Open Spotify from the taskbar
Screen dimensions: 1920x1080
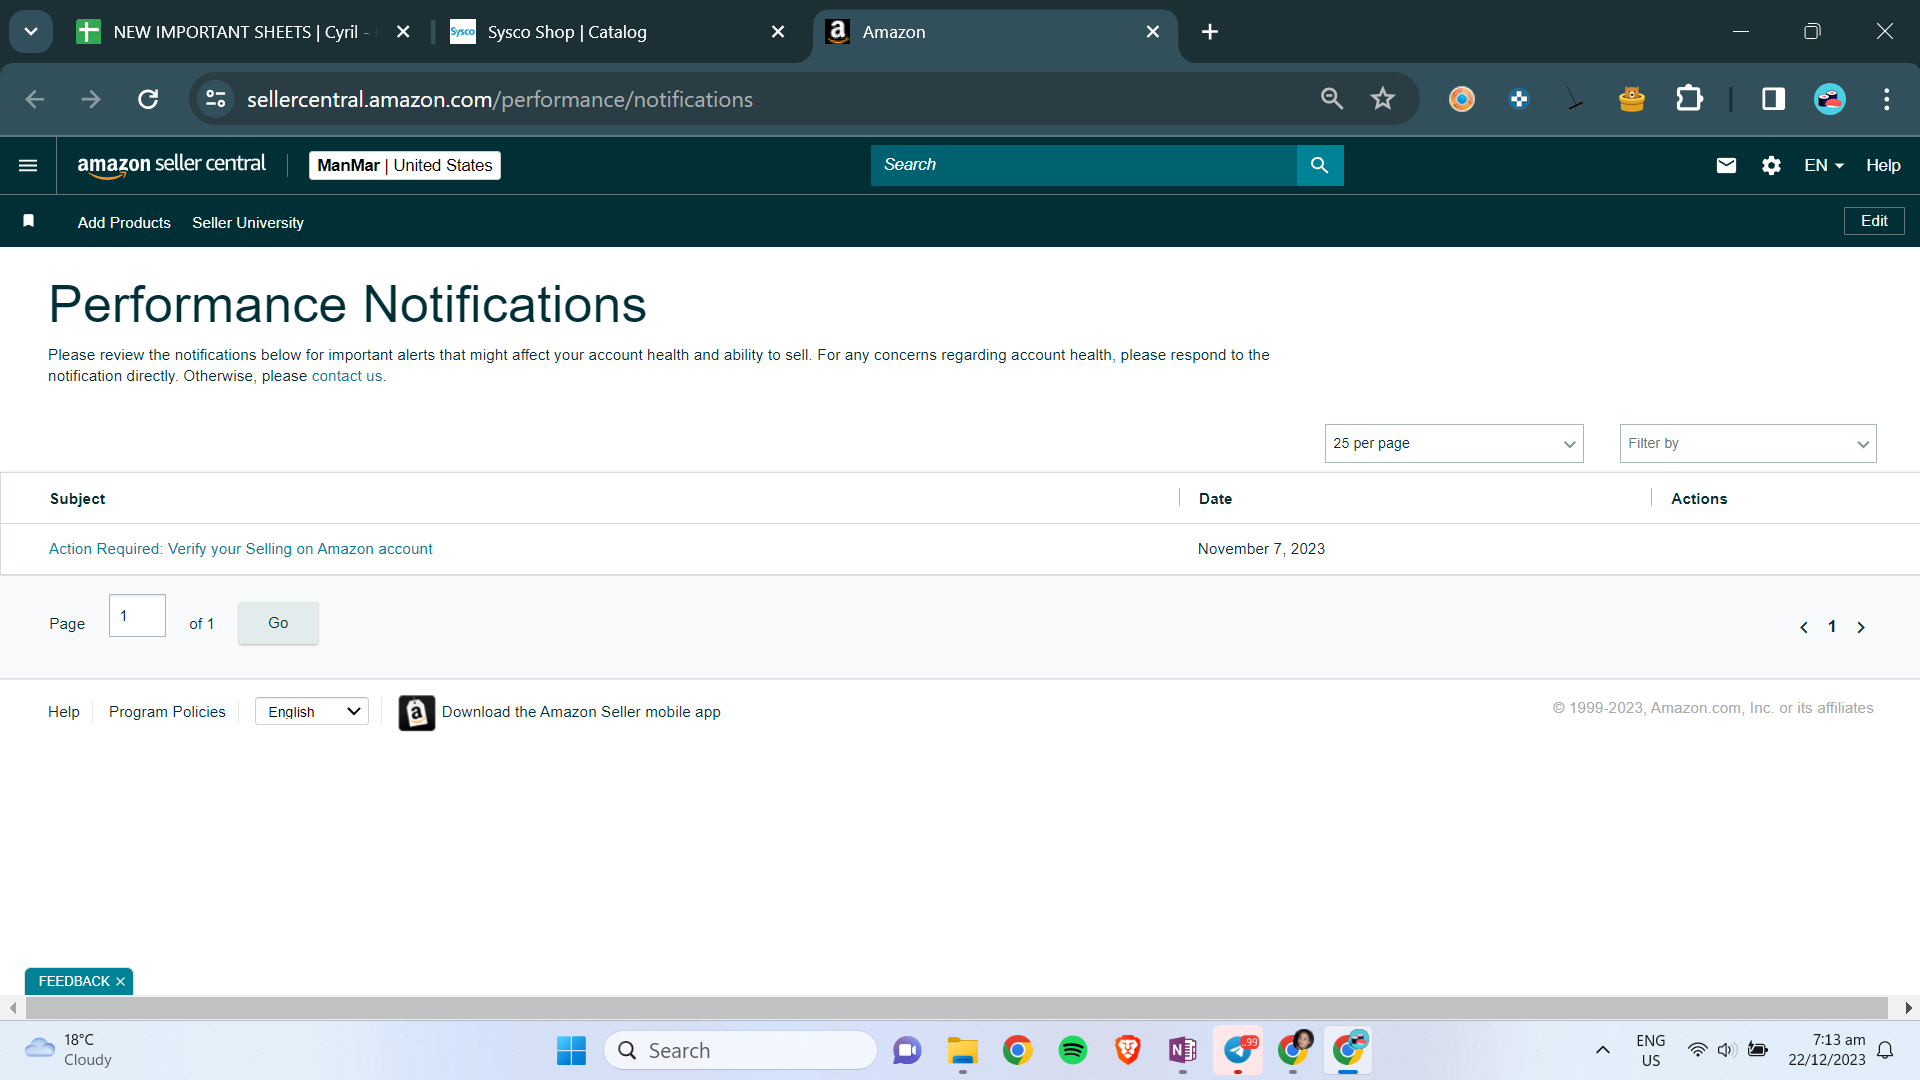pyautogui.click(x=1073, y=1050)
